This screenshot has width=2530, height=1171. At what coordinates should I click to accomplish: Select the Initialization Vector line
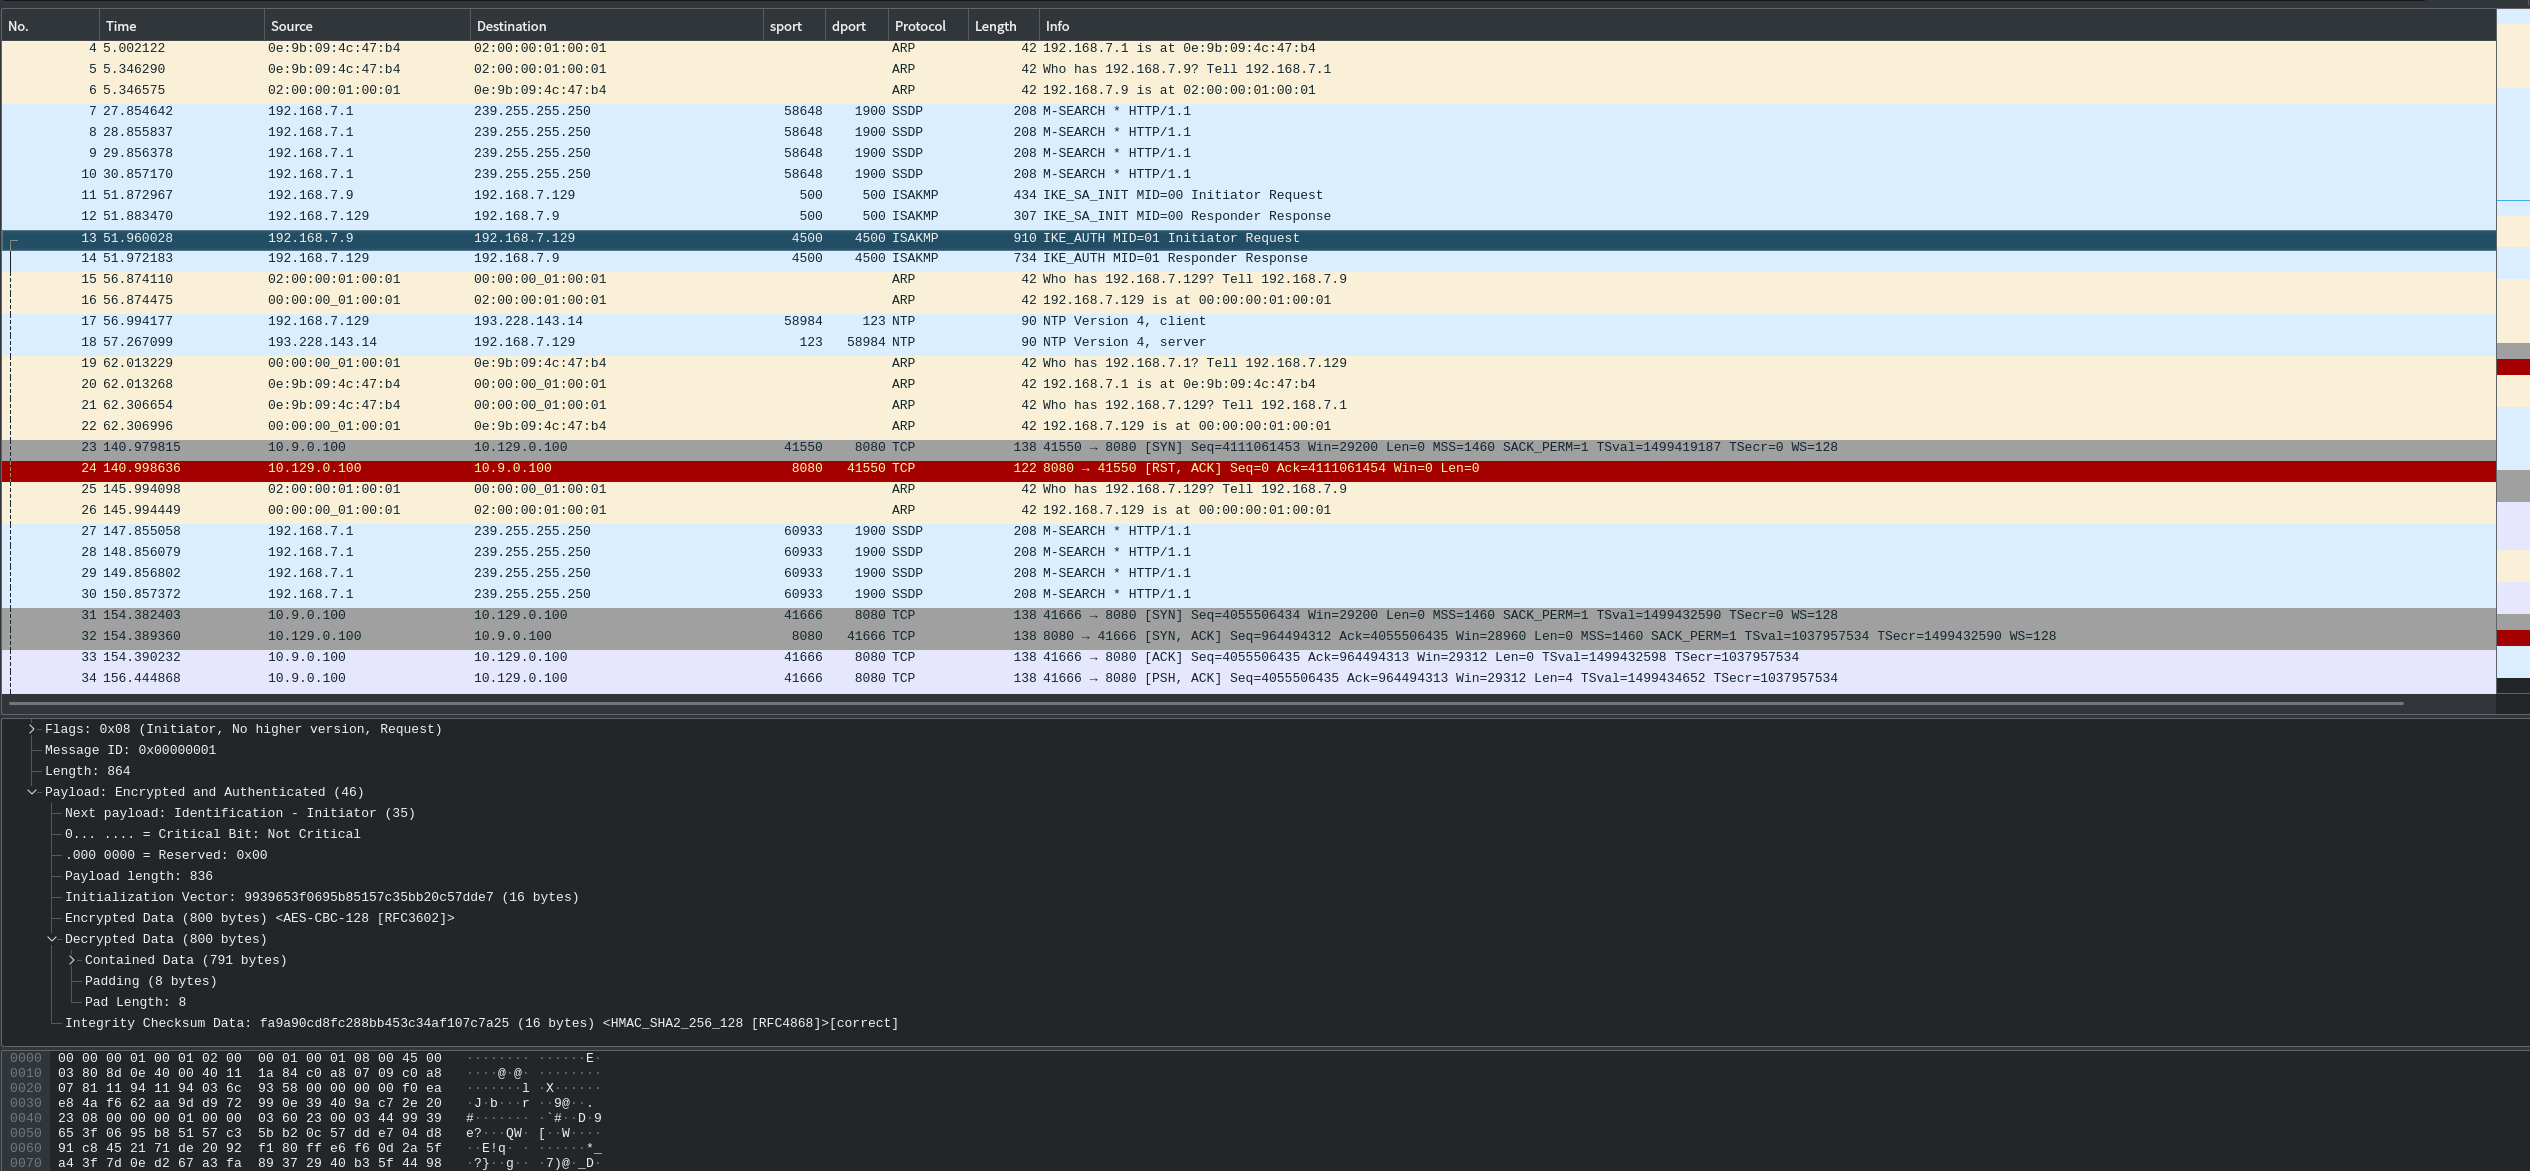321,897
